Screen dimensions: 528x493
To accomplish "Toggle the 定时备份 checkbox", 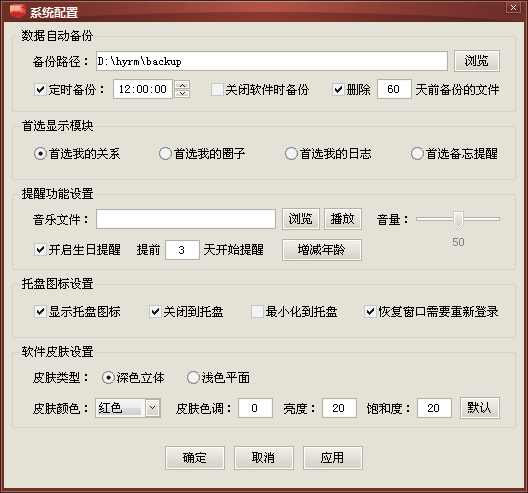I will pyautogui.click(x=40, y=90).
